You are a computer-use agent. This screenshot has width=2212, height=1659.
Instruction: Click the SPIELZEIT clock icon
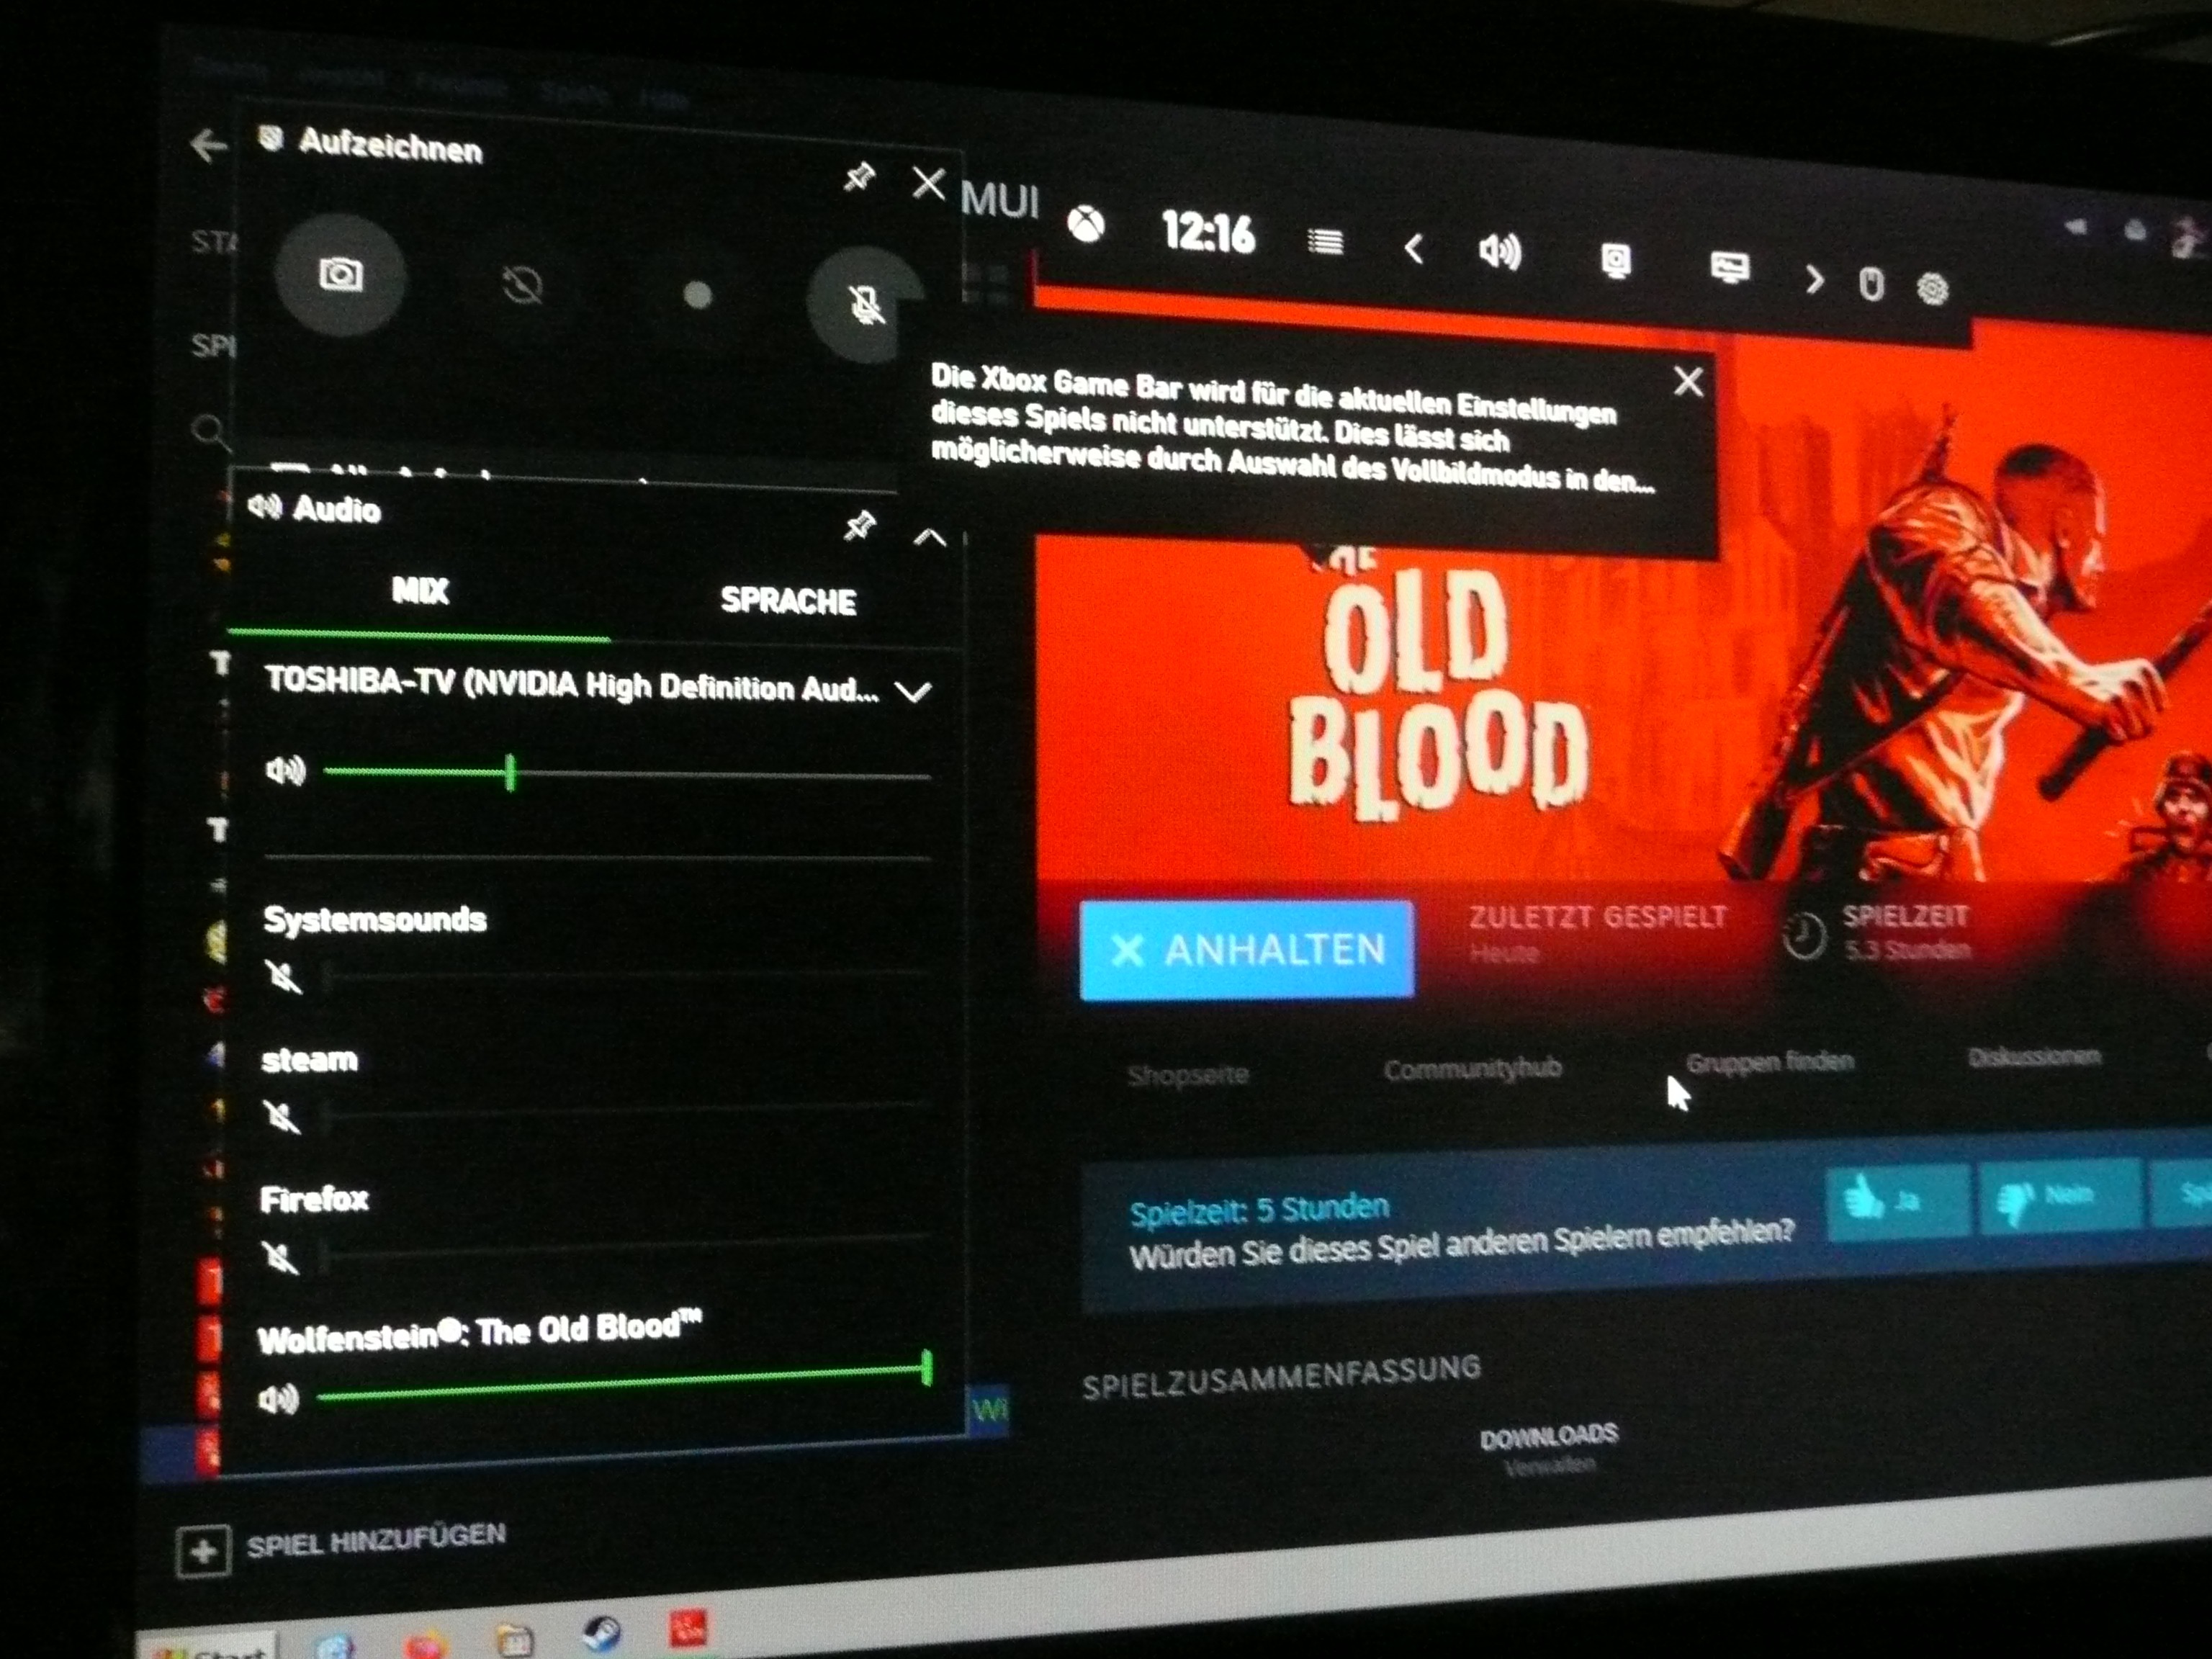[1804, 937]
